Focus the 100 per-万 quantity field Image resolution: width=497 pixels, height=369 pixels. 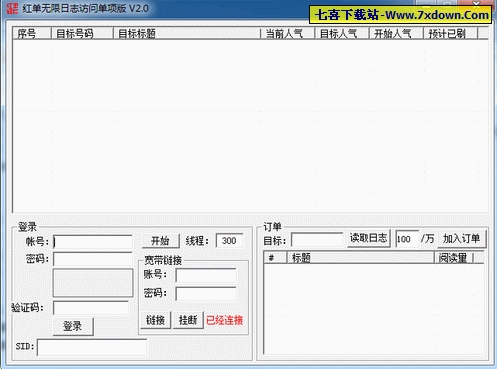[407, 239]
